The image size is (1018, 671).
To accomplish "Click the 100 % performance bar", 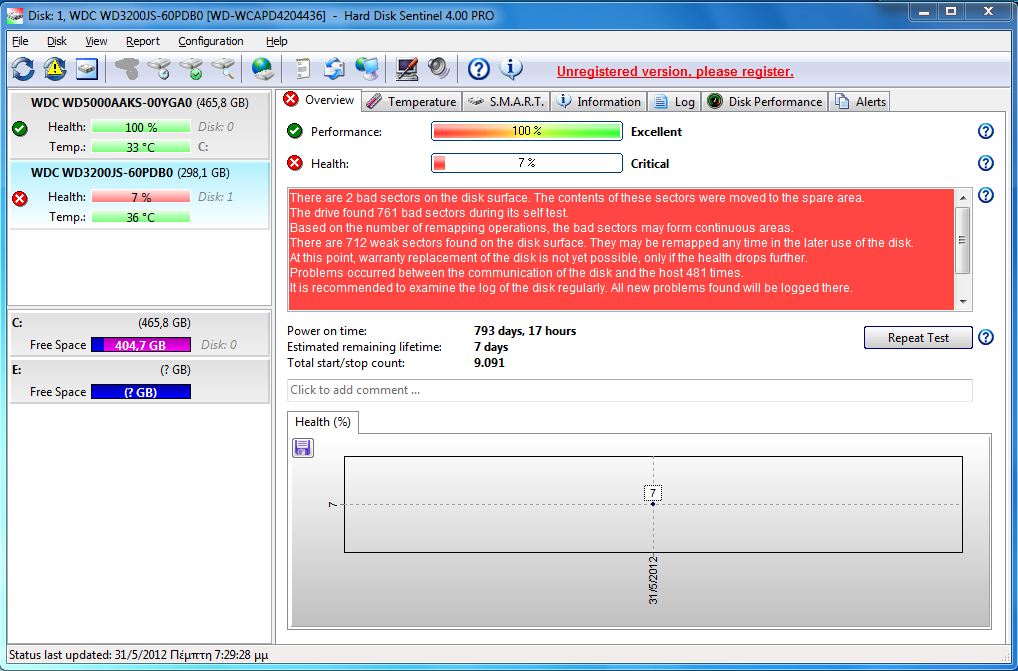I will point(527,131).
